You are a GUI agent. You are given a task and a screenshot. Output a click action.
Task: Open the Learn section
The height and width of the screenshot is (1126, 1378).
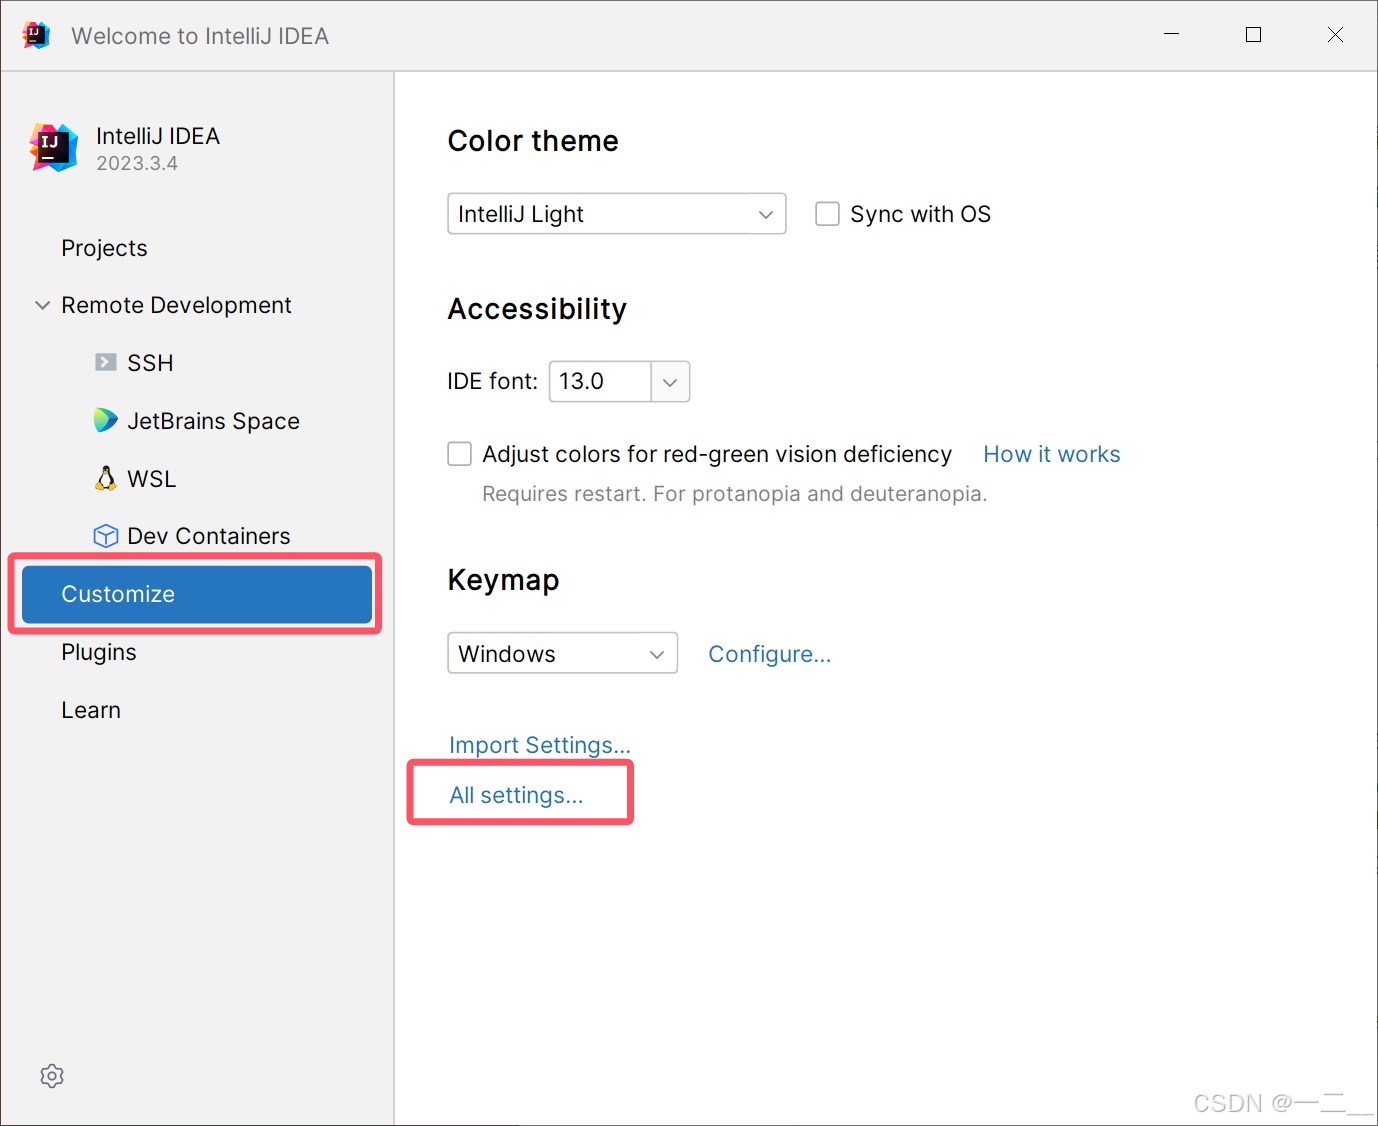tap(91, 710)
